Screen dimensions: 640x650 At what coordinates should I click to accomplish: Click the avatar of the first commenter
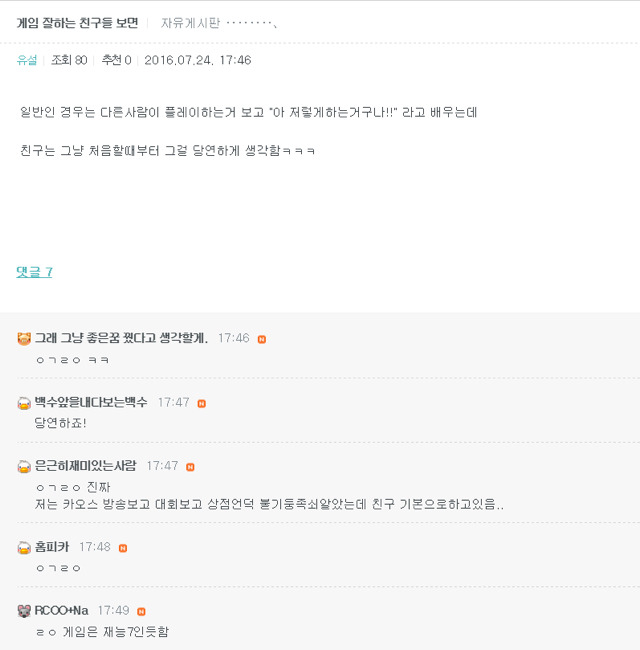(x=24, y=339)
